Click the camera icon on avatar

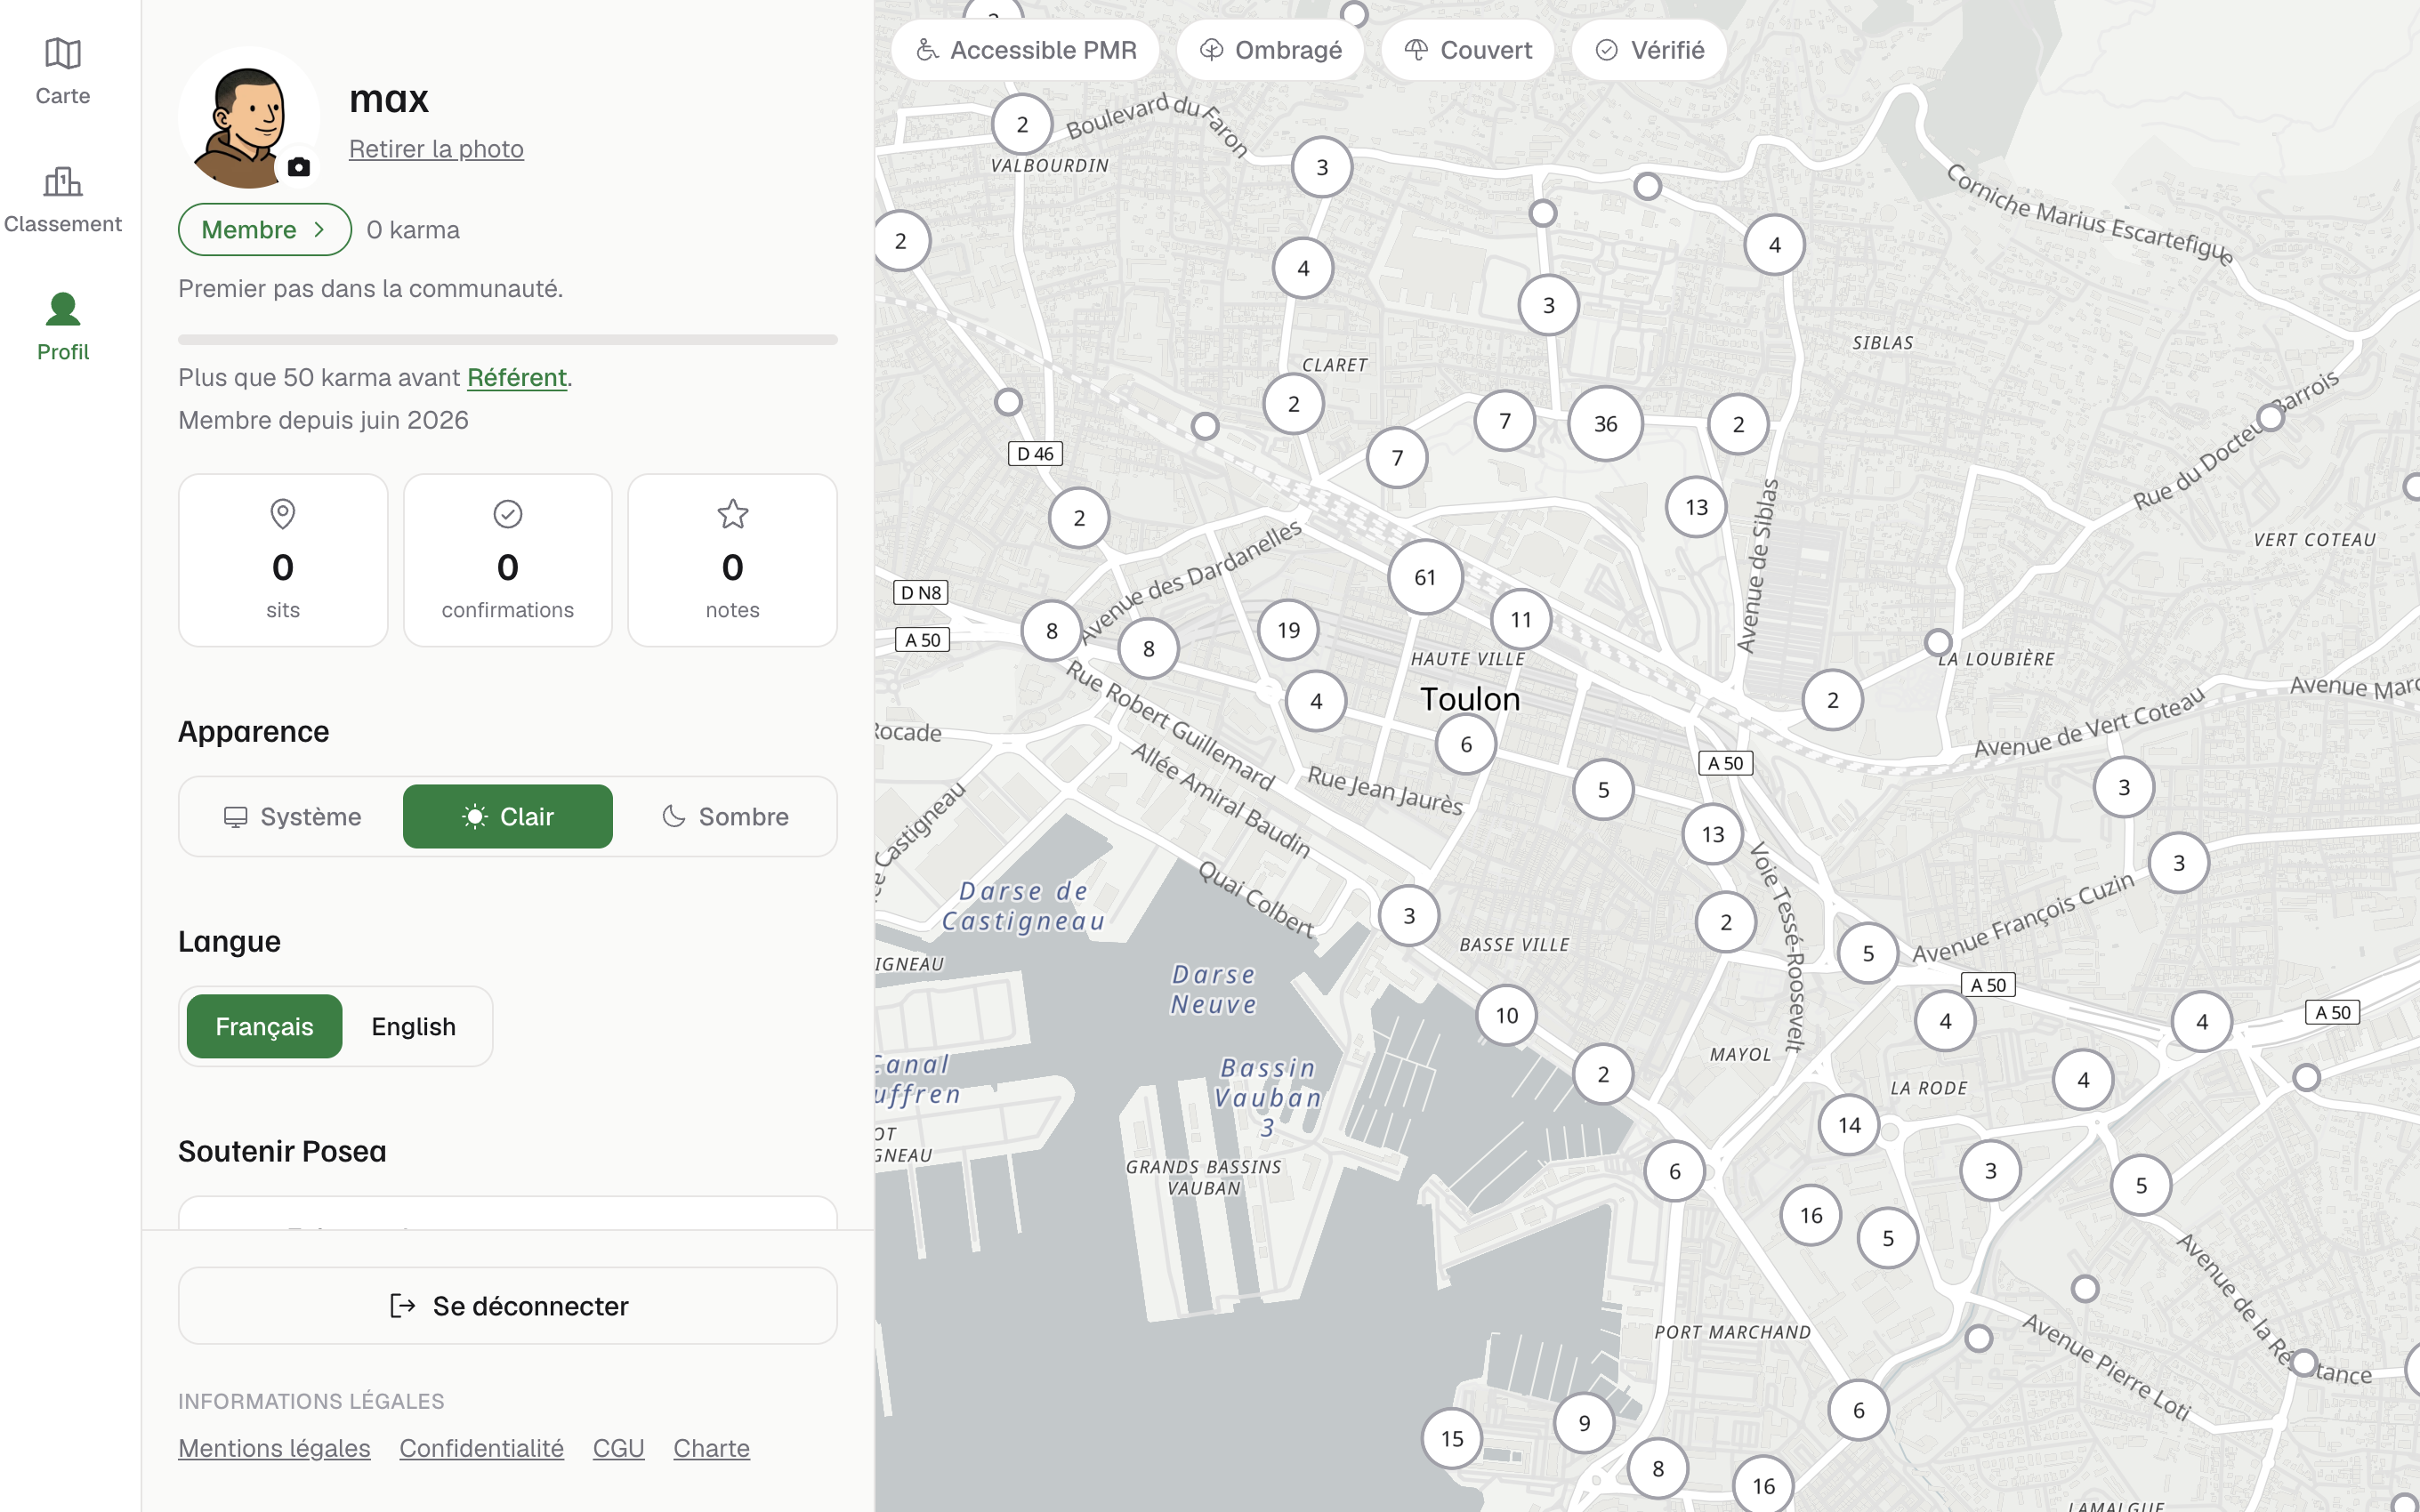pyautogui.click(x=298, y=167)
